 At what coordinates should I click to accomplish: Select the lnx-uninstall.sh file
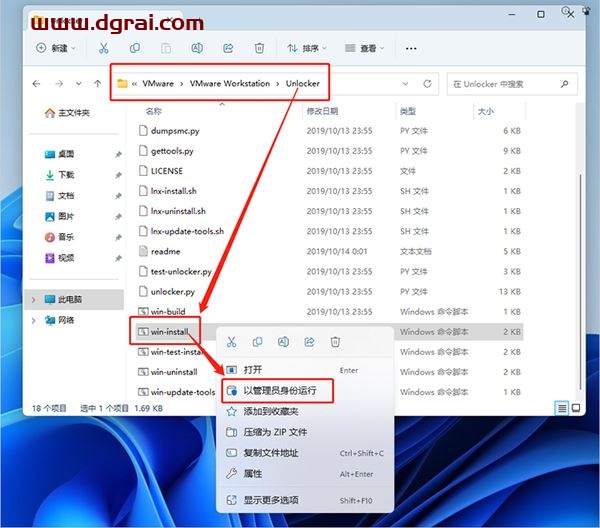click(172, 211)
